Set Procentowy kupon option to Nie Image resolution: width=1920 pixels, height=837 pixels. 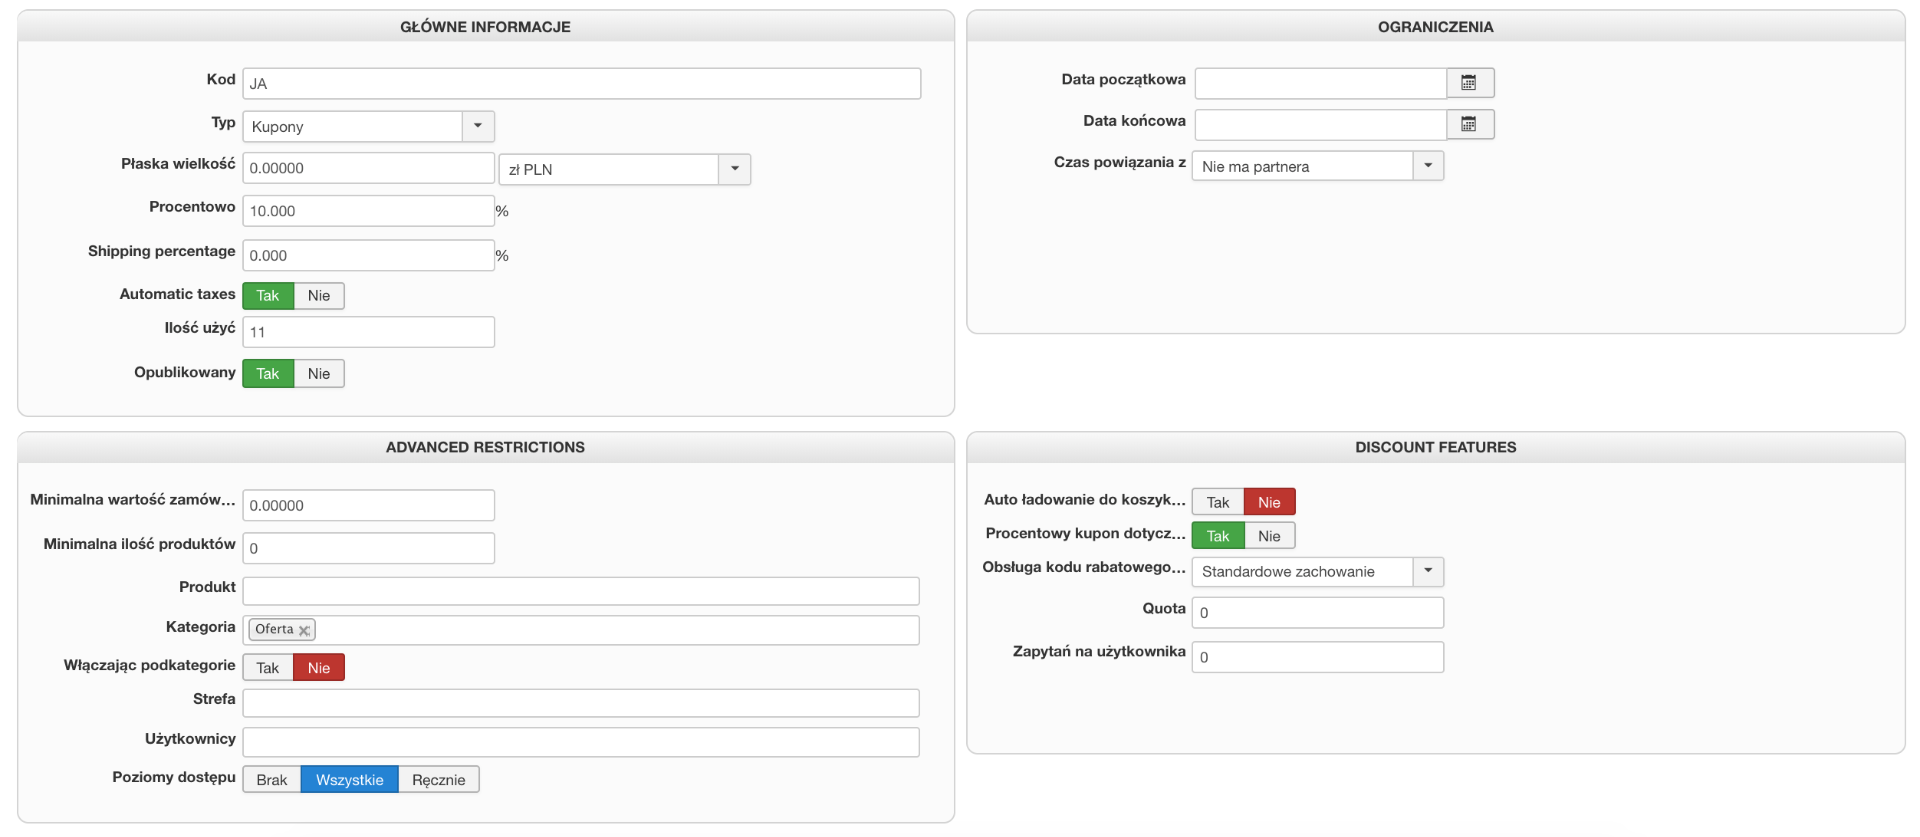(1269, 536)
